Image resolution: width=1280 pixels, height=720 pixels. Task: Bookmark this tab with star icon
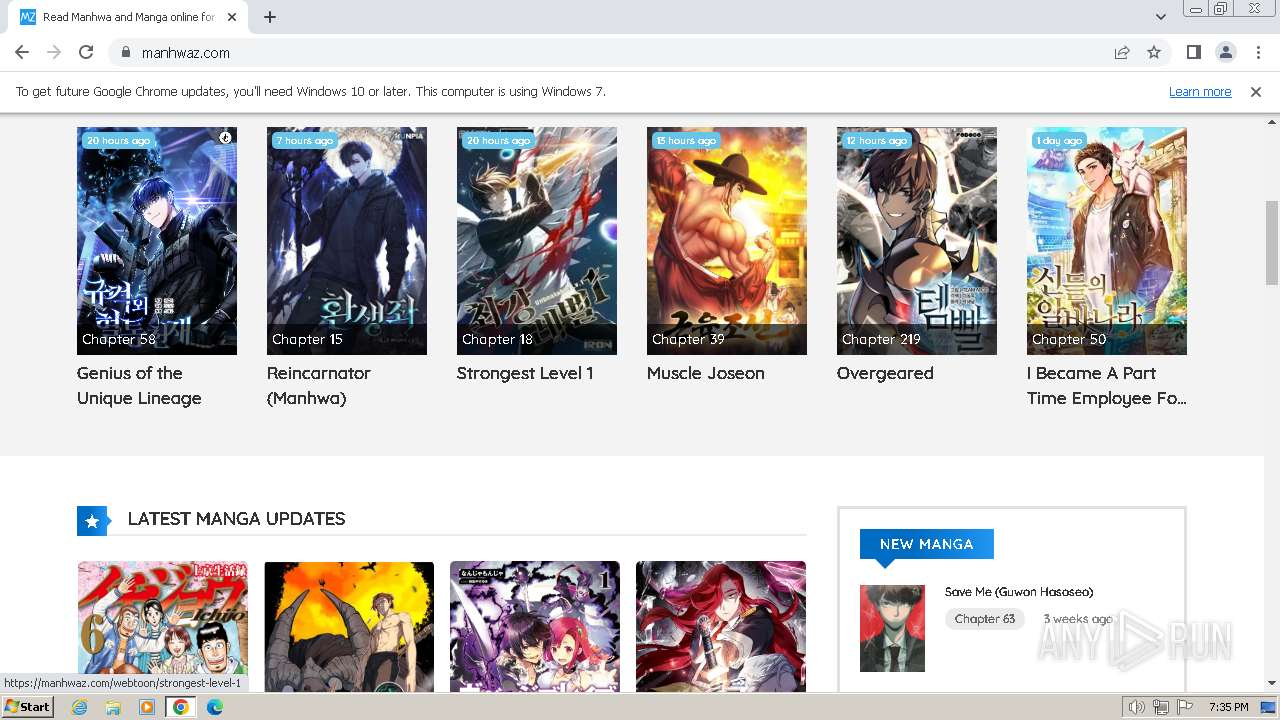click(1154, 52)
